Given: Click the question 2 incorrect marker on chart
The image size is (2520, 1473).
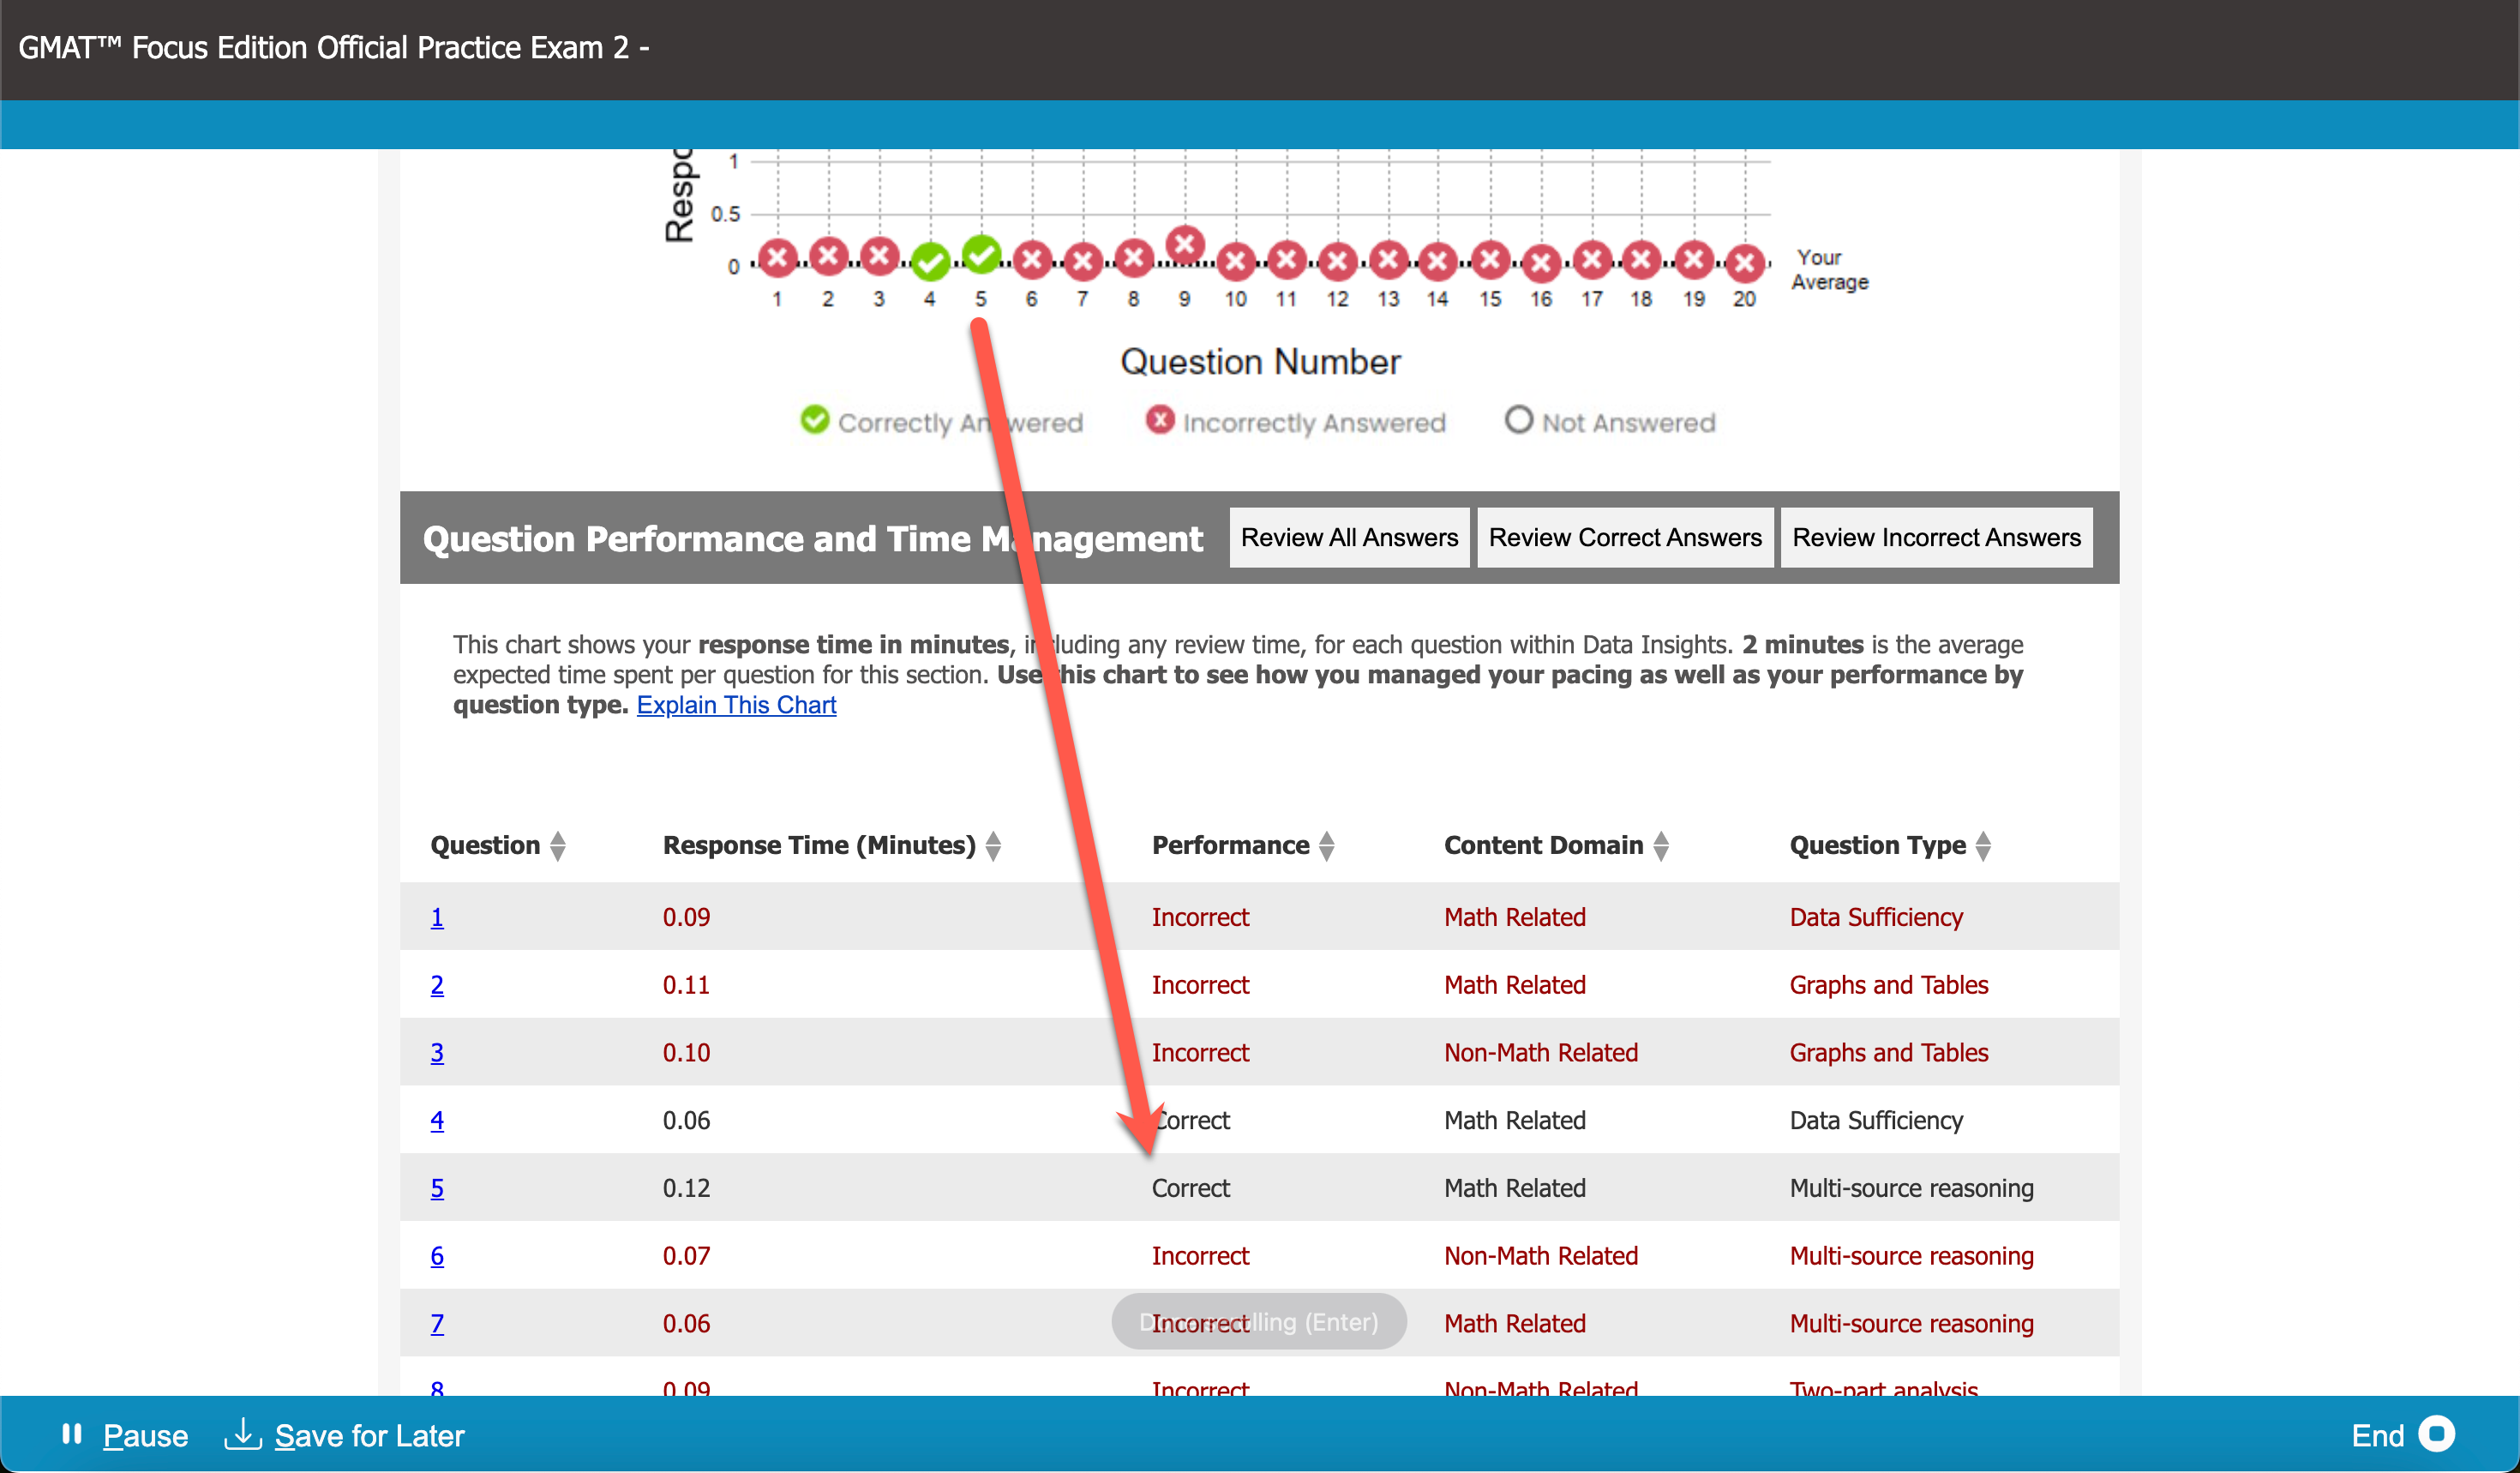Looking at the screenshot, I should [828, 256].
